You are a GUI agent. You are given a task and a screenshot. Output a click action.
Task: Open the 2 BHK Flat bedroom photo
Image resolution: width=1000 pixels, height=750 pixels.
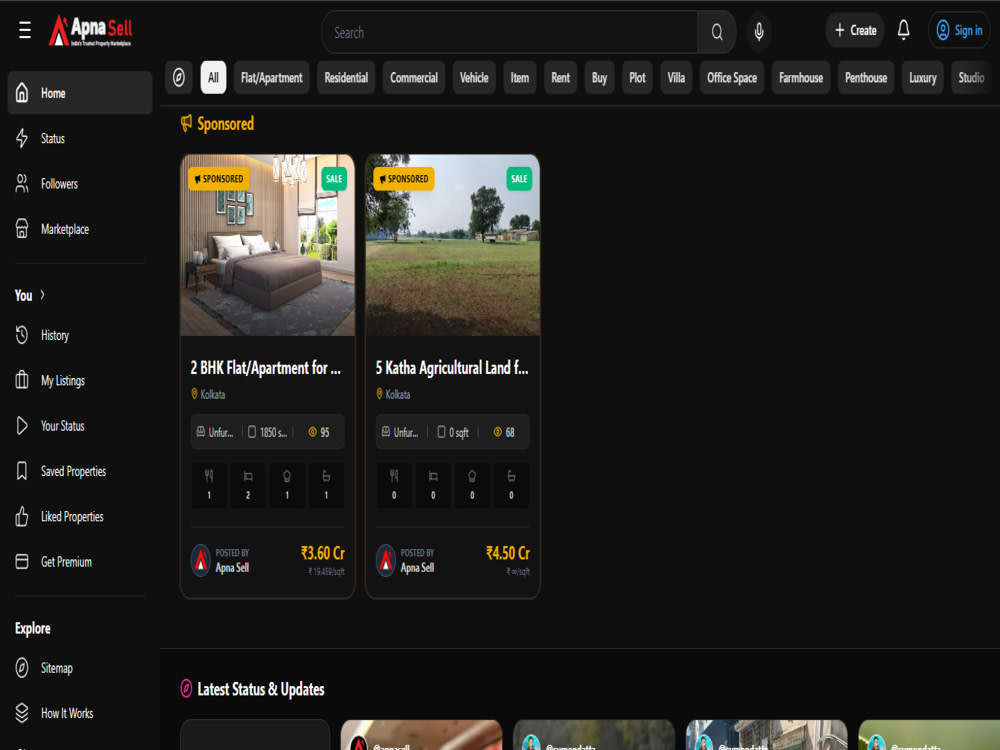268,245
